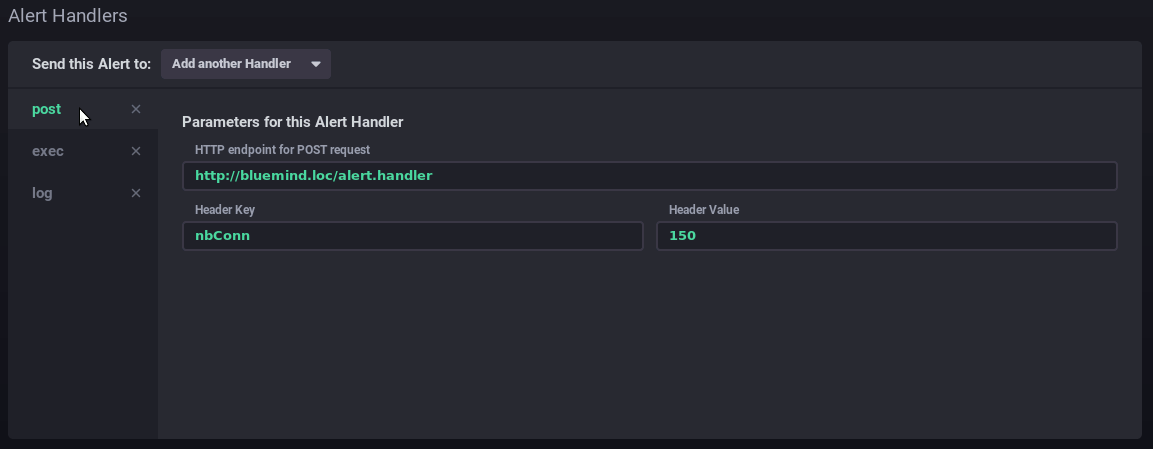Click the Parameters for this Alert Handler heading
1153x449 pixels.
(293, 122)
